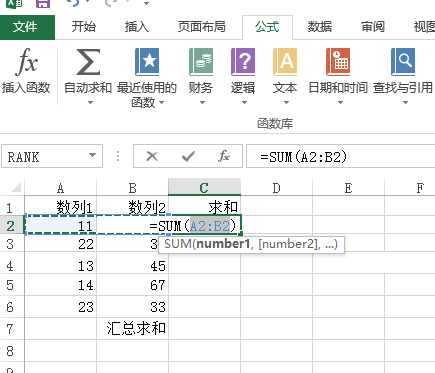Expand the AutoSum (自动求和) dropdown arrow
Image resolution: width=435 pixels, height=373 pixels.
tap(90, 103)
